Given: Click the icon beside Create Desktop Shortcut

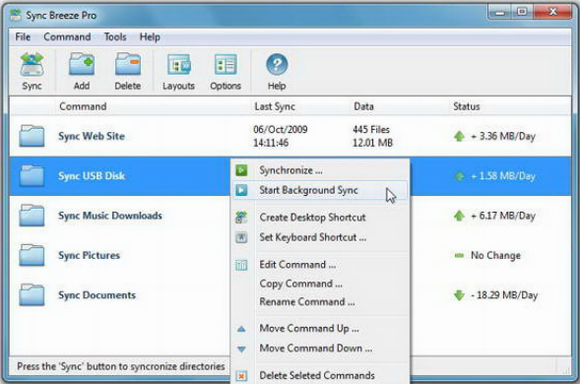Looking at the screenshot, I should (242, 218).
